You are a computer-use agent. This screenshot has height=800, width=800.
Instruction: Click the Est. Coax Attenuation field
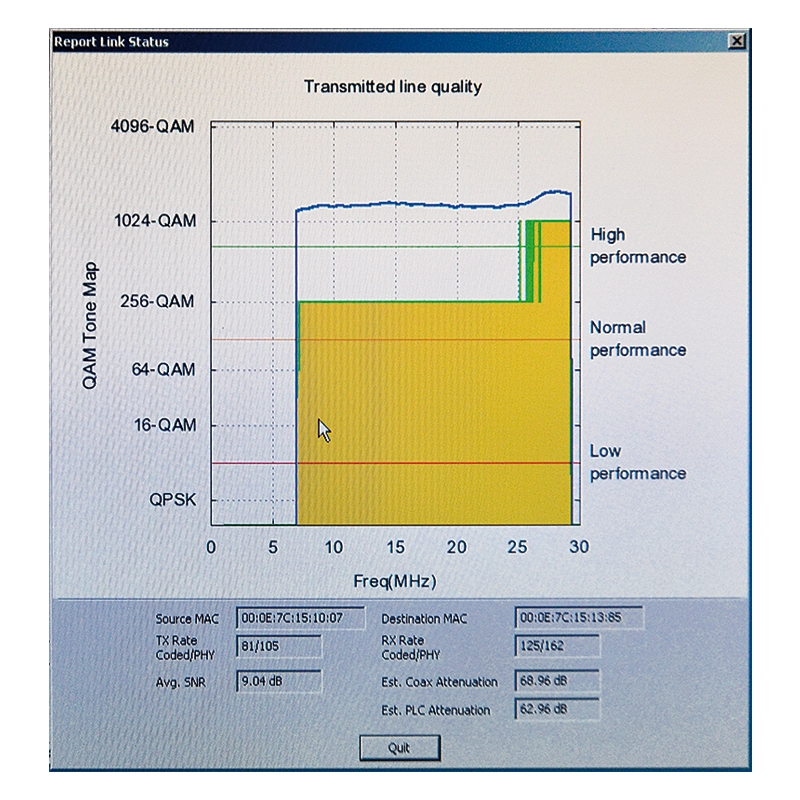[557, 681]
